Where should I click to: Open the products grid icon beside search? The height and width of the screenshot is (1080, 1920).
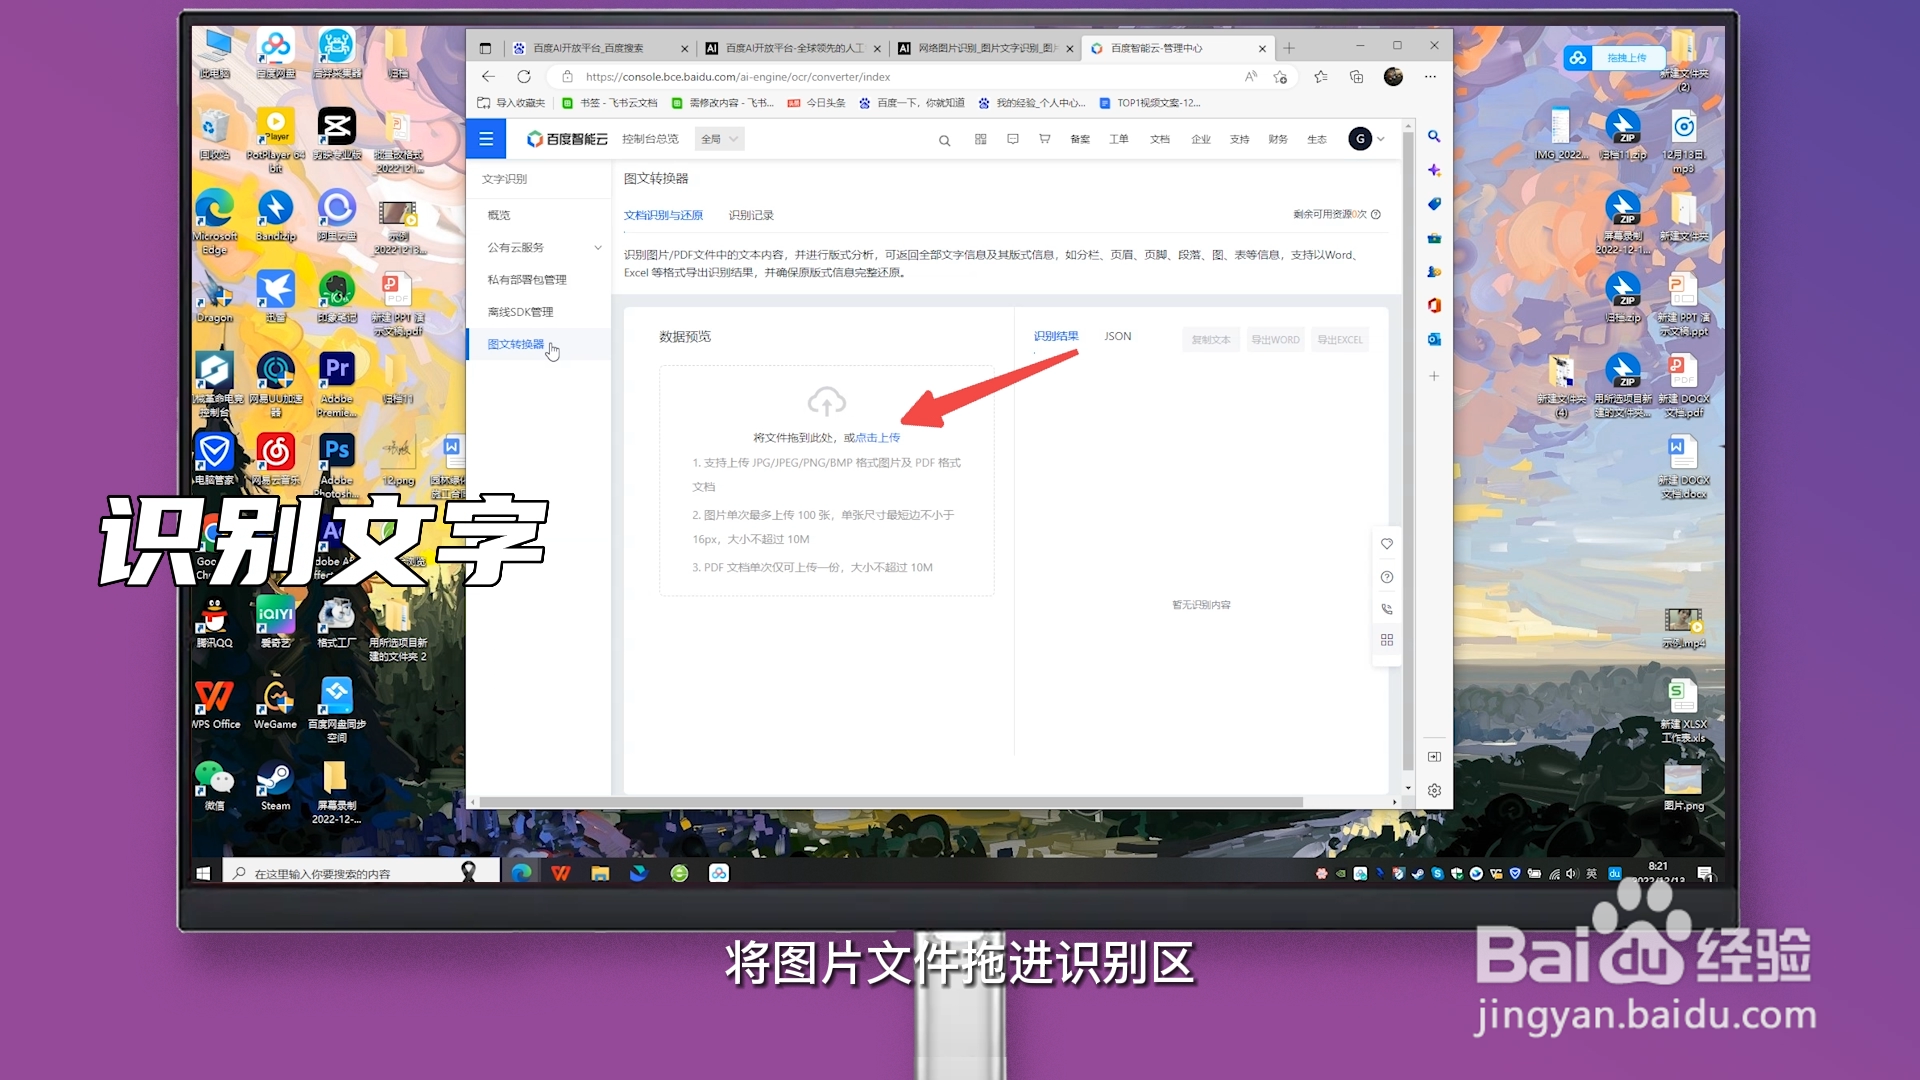click(x=980, y=139)
